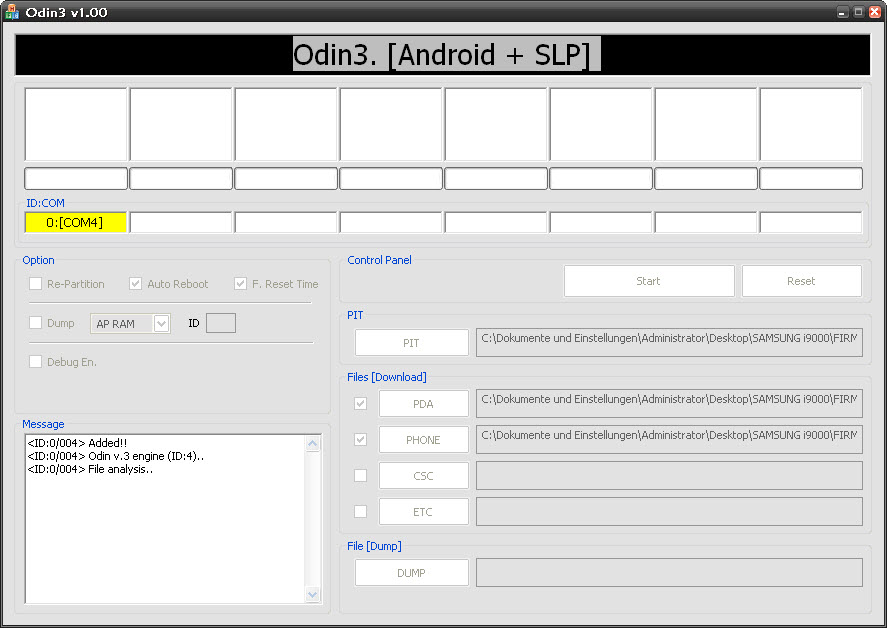Click the empty DUMP path field
This screenshot has height=628, width=887.
[669, 573]
